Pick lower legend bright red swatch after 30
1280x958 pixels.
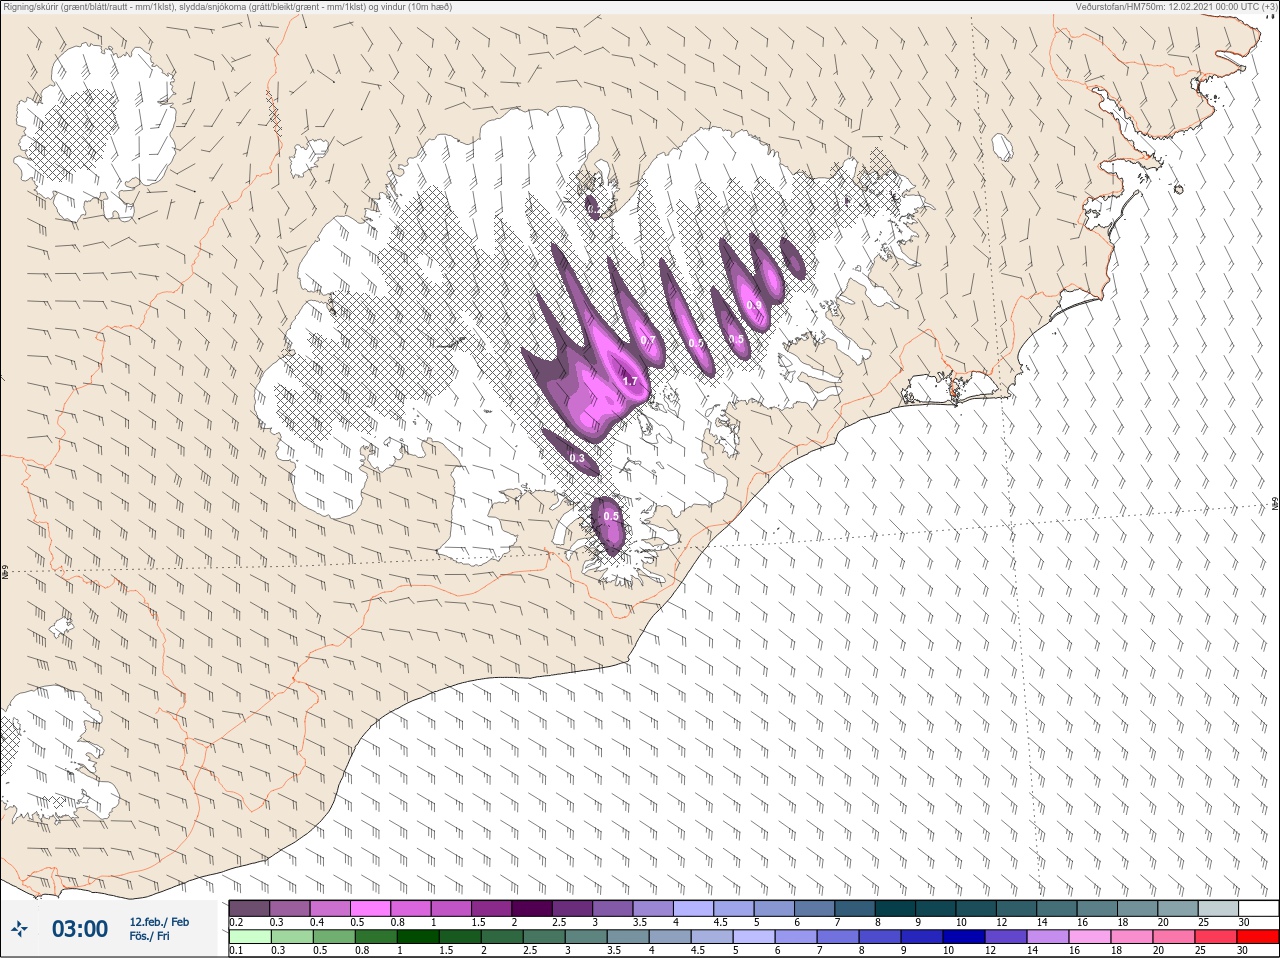tap(1258, 937)
